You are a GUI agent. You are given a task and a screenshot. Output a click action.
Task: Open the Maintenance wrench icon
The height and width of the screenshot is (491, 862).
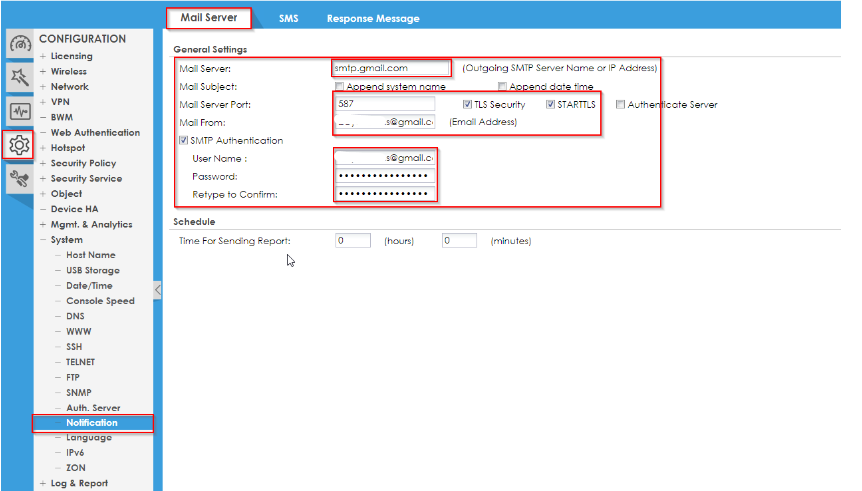[19, 179]
